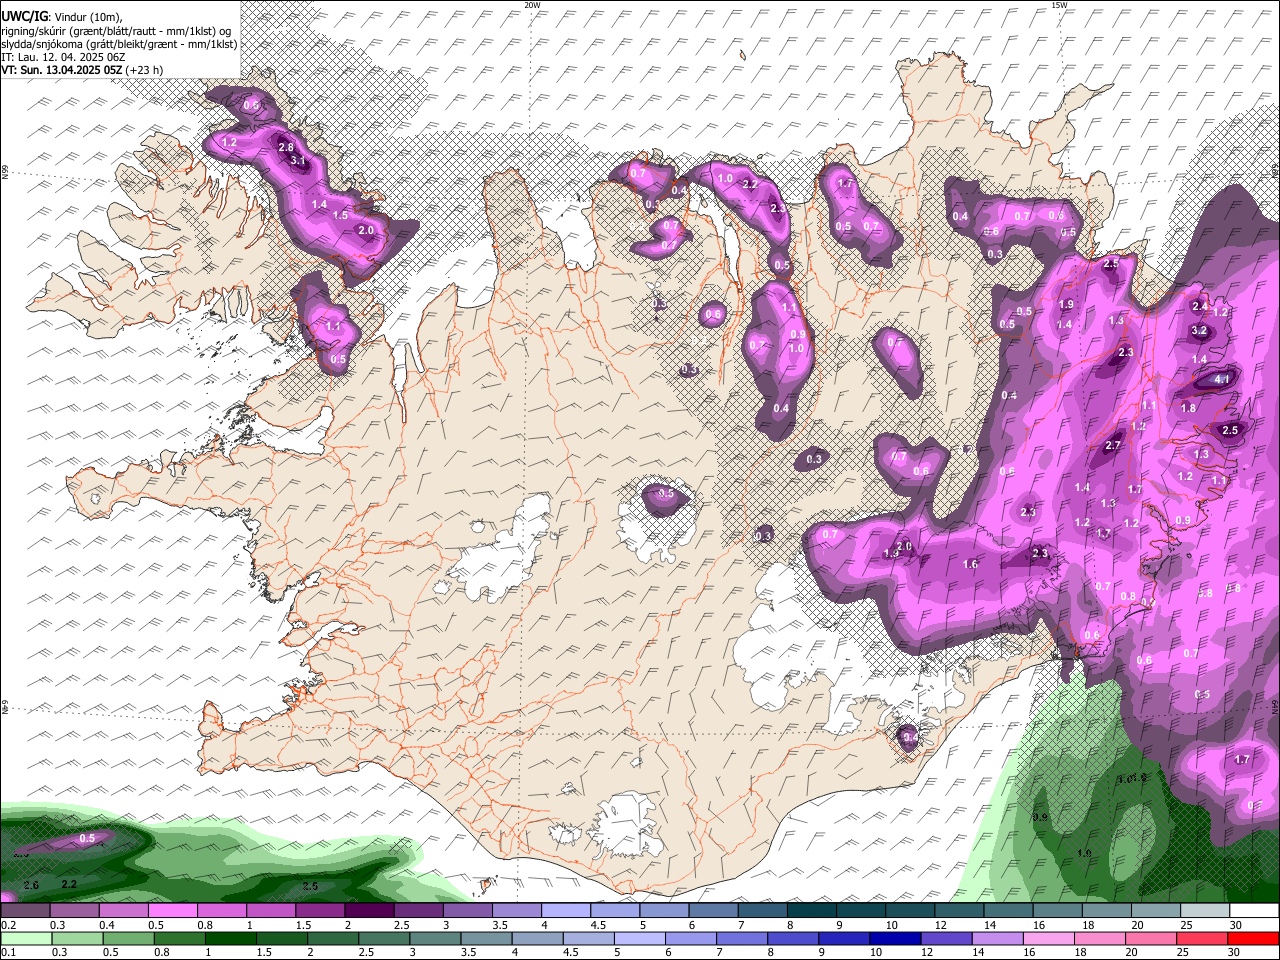The width and height of the screenshot is (1280, 960).
Task: Click the "20W" longitude label
Action: pyautogui.click(x=532, y=5)
